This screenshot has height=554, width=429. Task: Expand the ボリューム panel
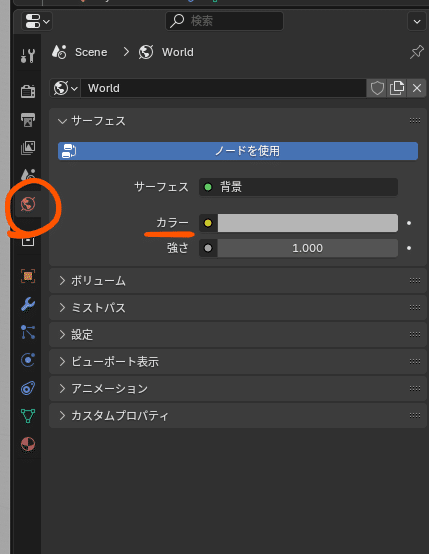pos(238,281)
